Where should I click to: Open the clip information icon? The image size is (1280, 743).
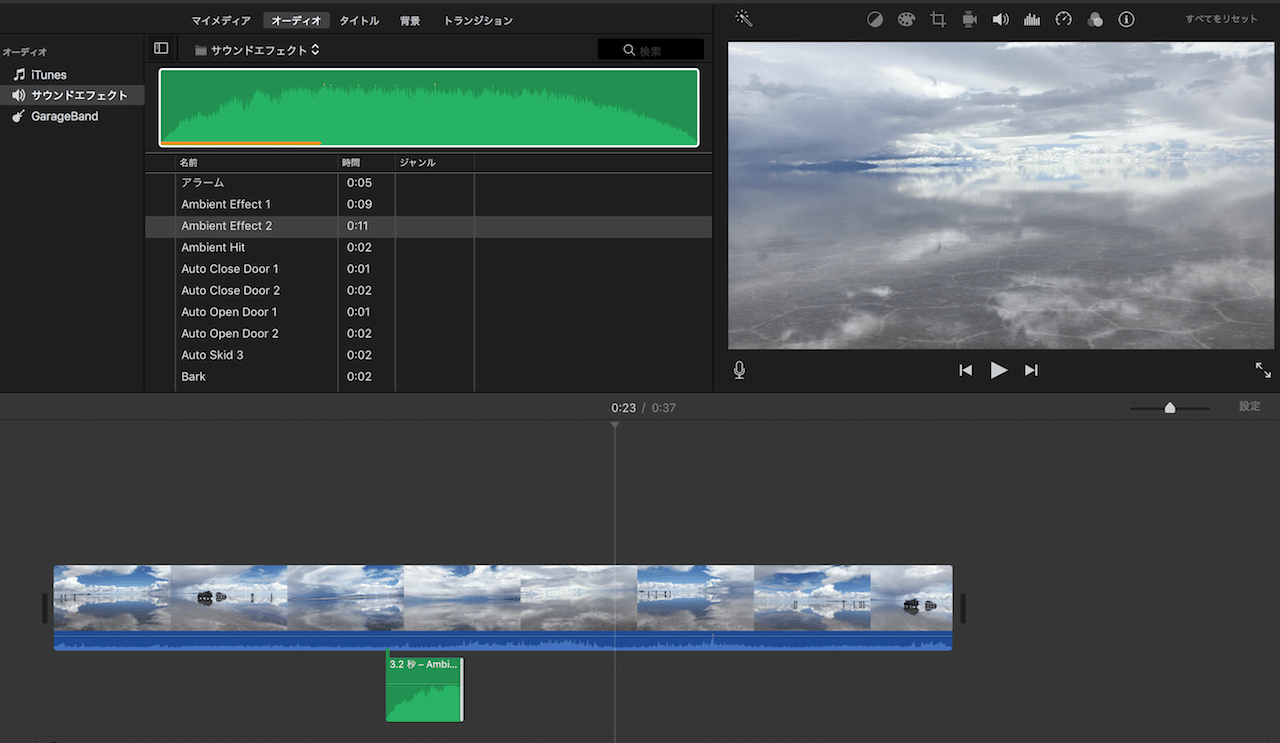pyautogui.click(x=1127, y=19)
